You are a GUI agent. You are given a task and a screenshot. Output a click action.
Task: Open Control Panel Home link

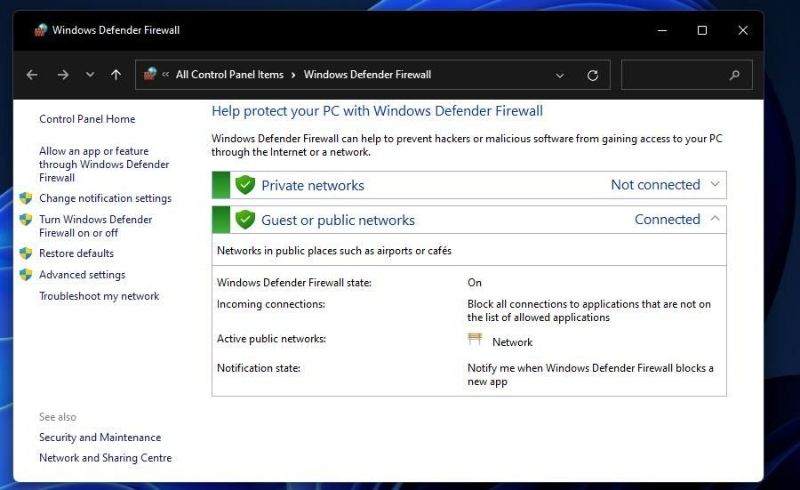[x=87, y=119]
